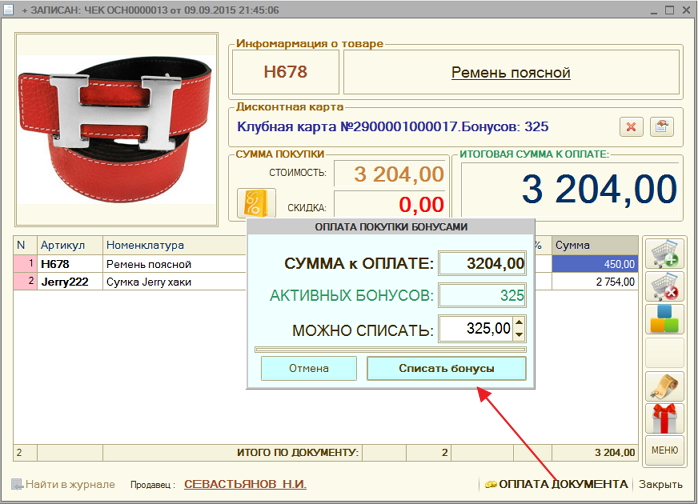Decrease Можно списать value with down arrow

pyautogui.click(x=519, y=334)
